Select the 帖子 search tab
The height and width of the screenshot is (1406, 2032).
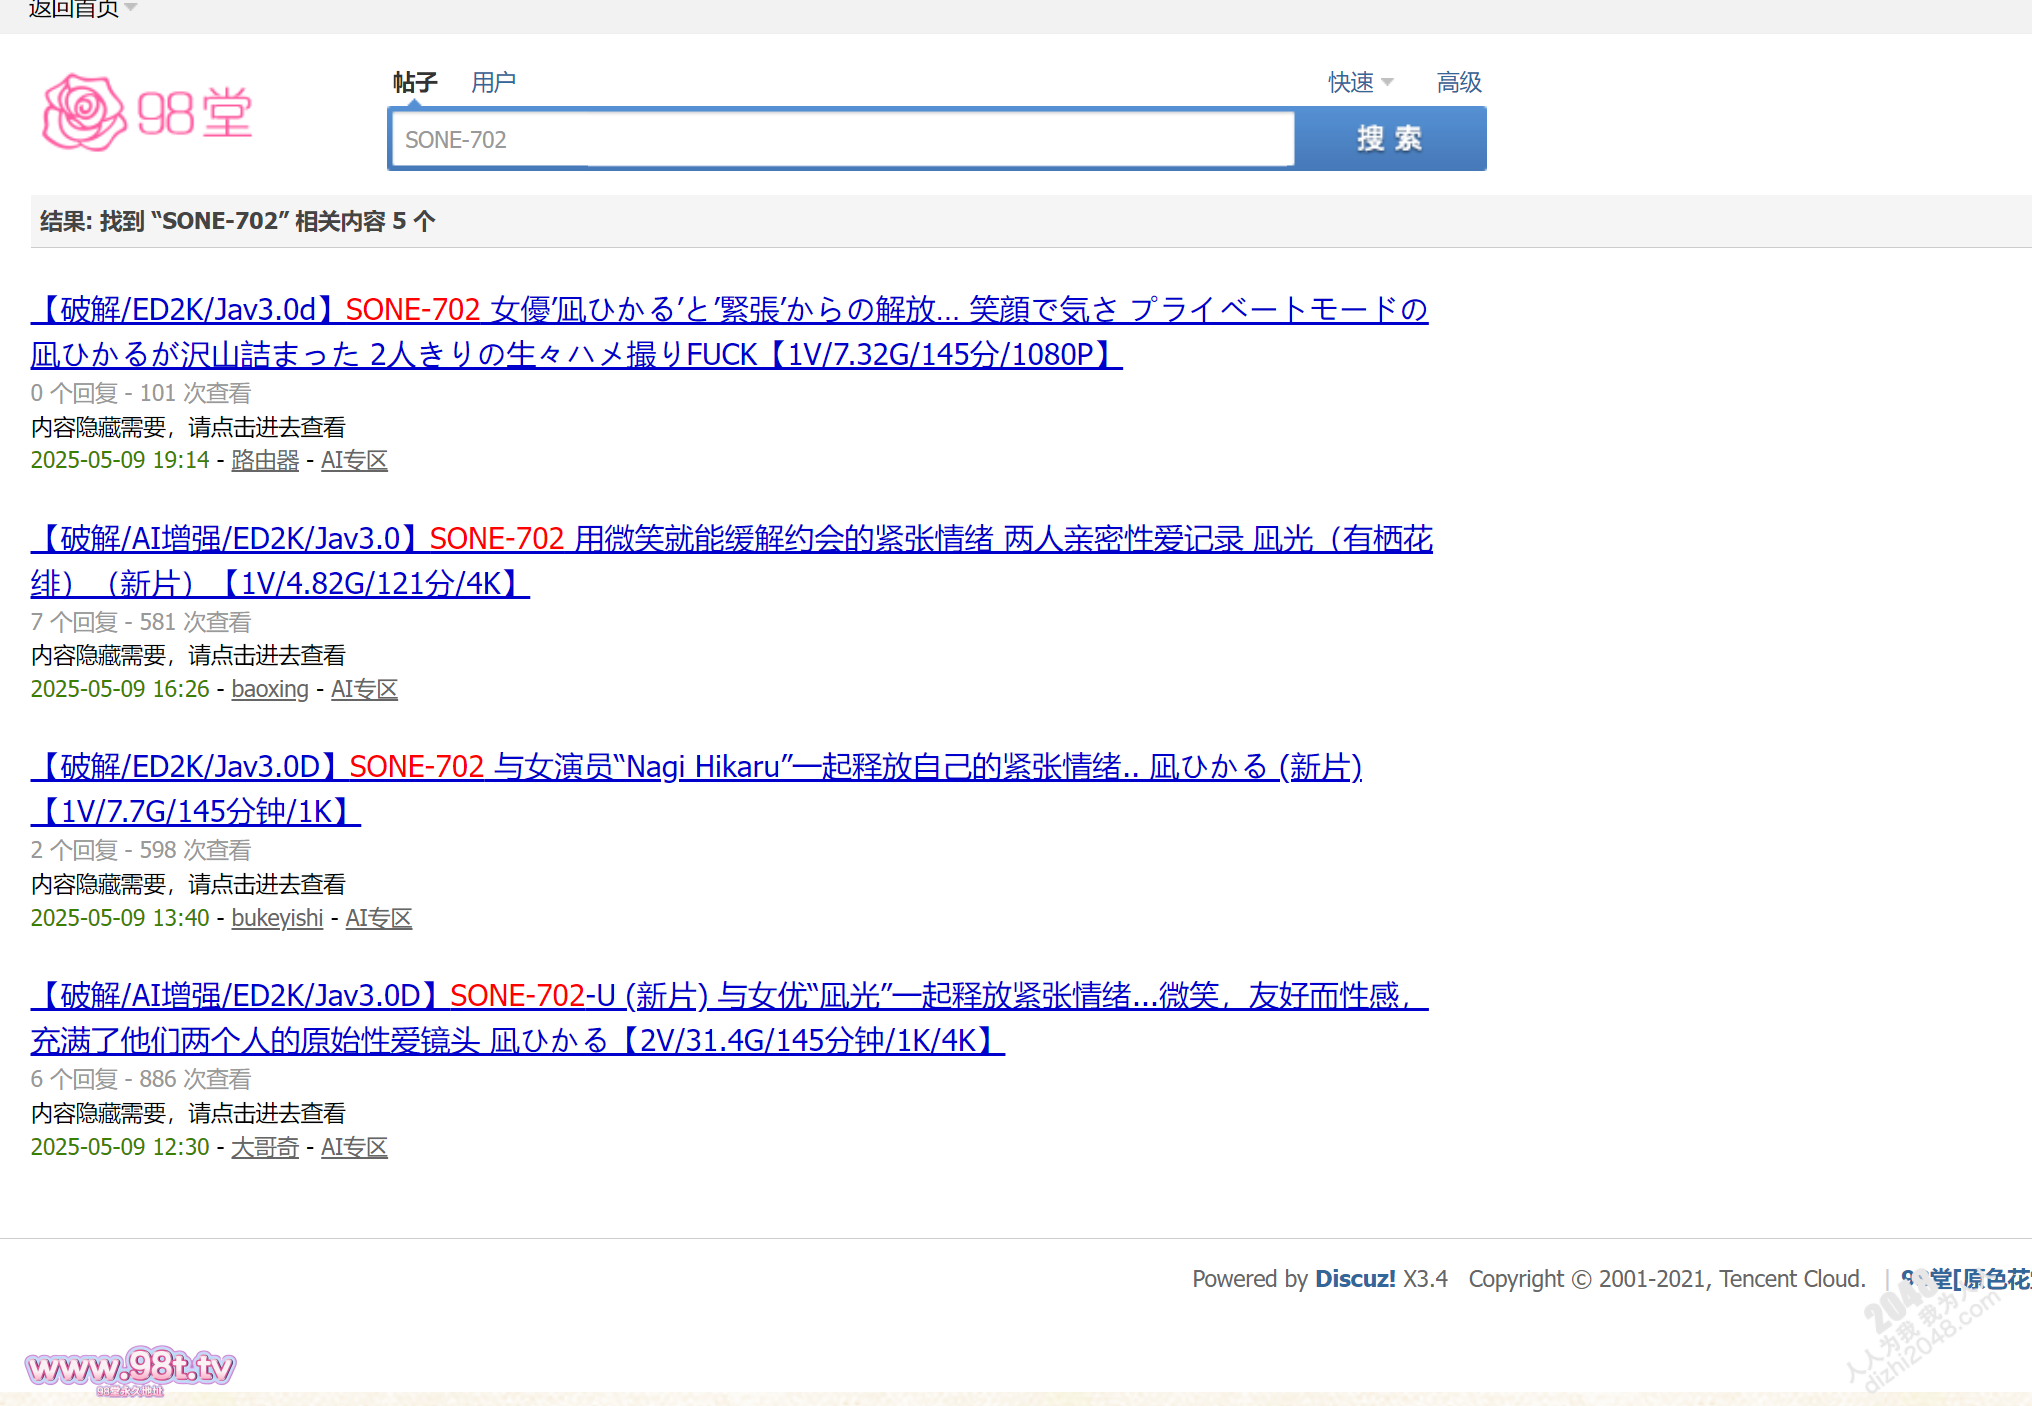click(415, 82)
